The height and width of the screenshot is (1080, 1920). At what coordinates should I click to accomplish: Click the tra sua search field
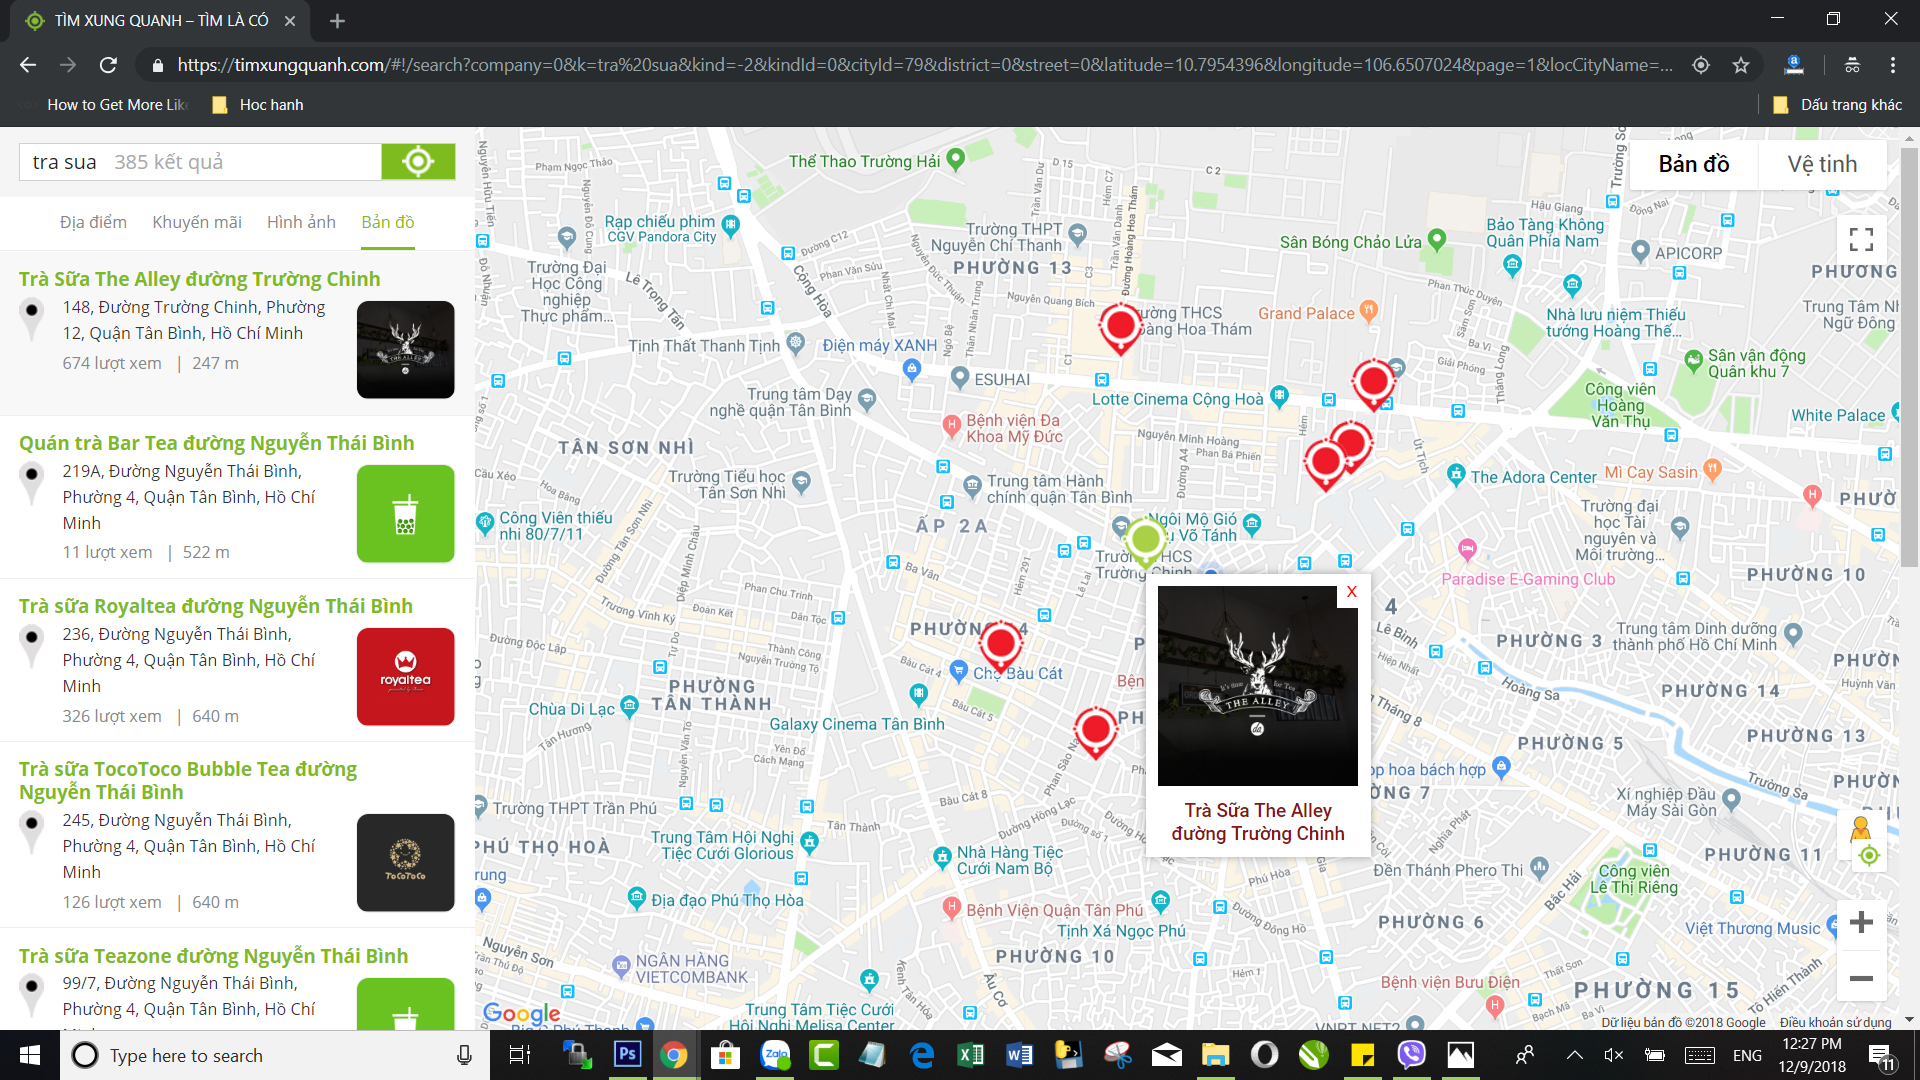click(200, 162)
